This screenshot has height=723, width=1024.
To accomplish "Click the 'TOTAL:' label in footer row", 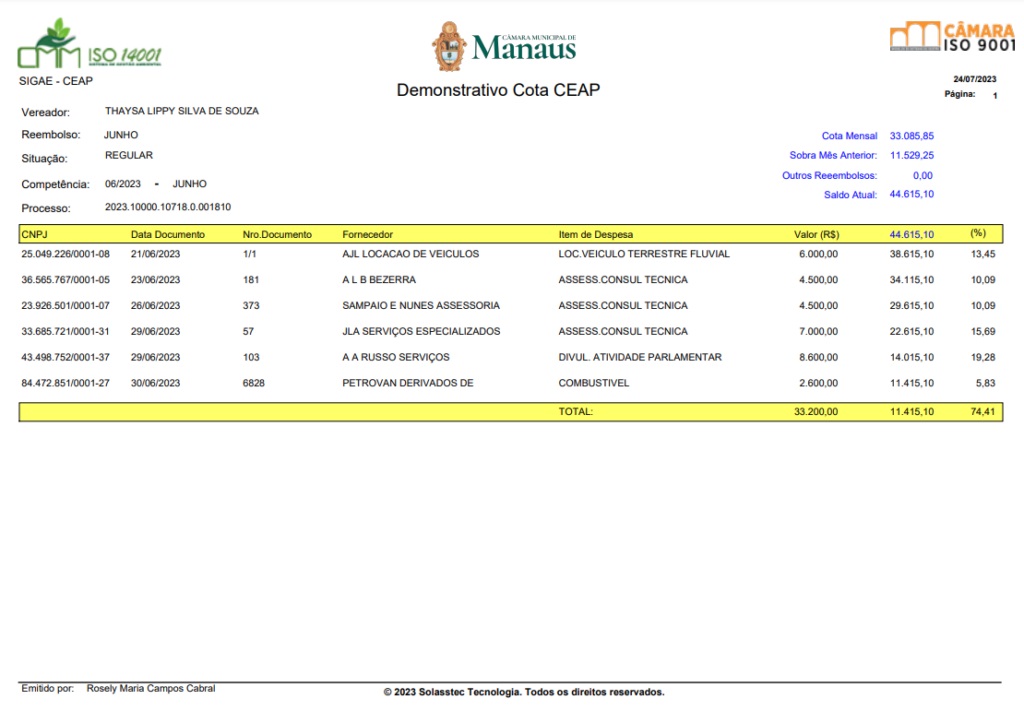I will point(575,412).
